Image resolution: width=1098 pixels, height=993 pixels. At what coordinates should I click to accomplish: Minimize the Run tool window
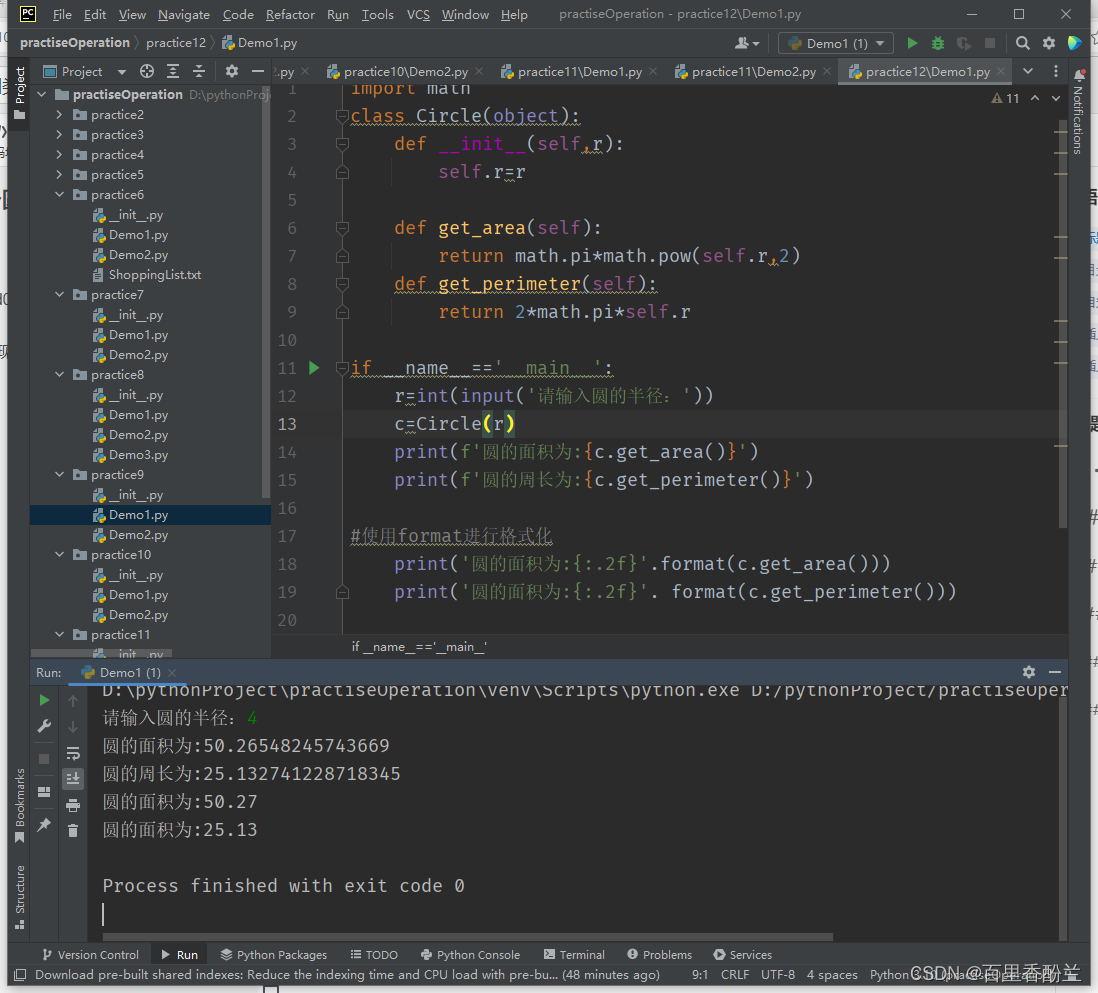click(x=1055, y=672)
